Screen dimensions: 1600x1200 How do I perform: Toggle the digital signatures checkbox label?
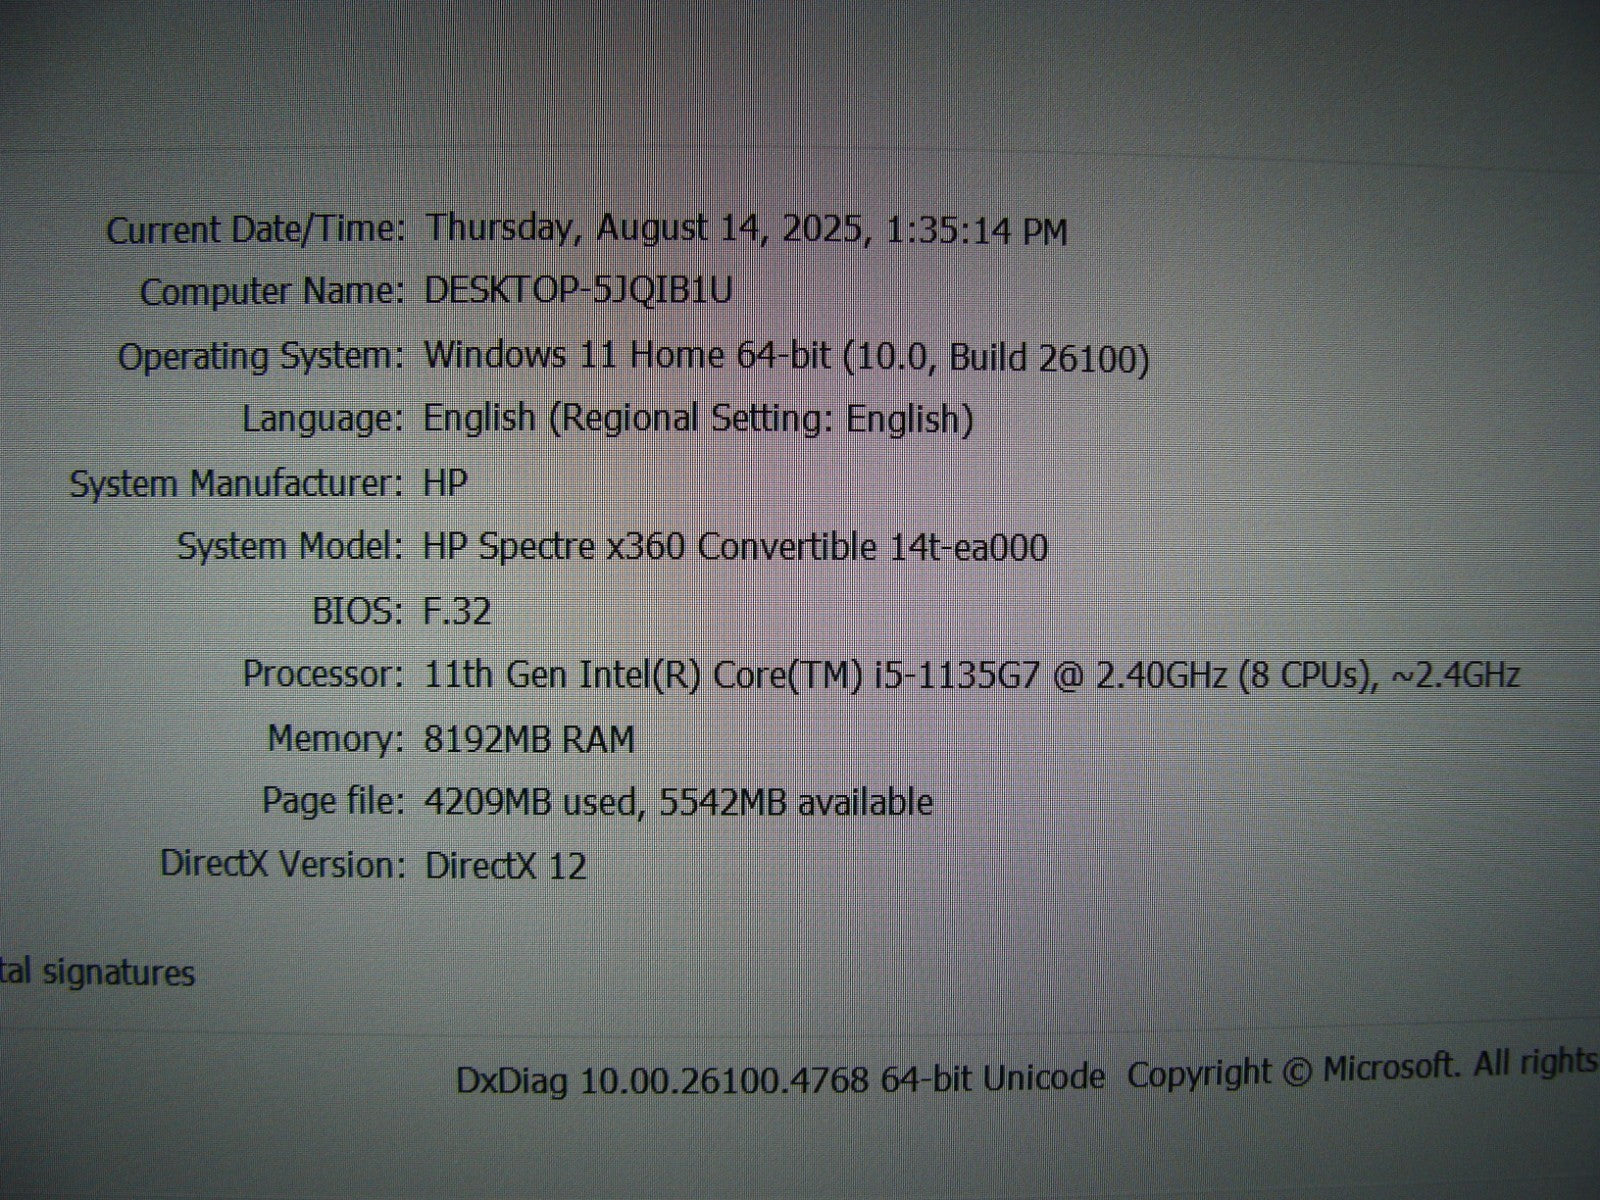coord(97,973)
